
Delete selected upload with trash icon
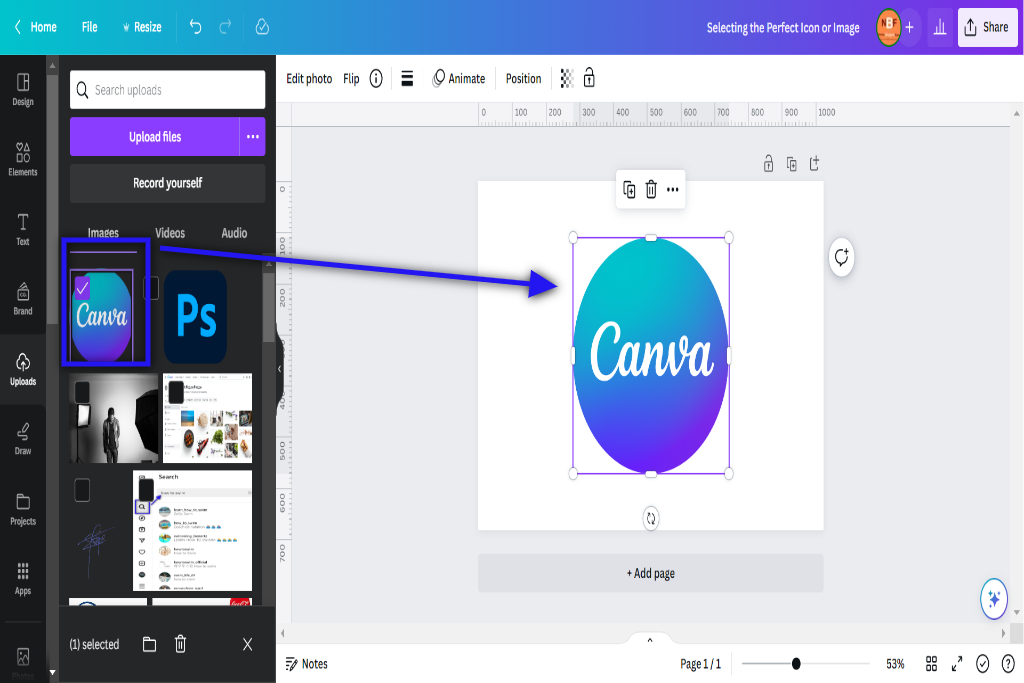point(180,644)
